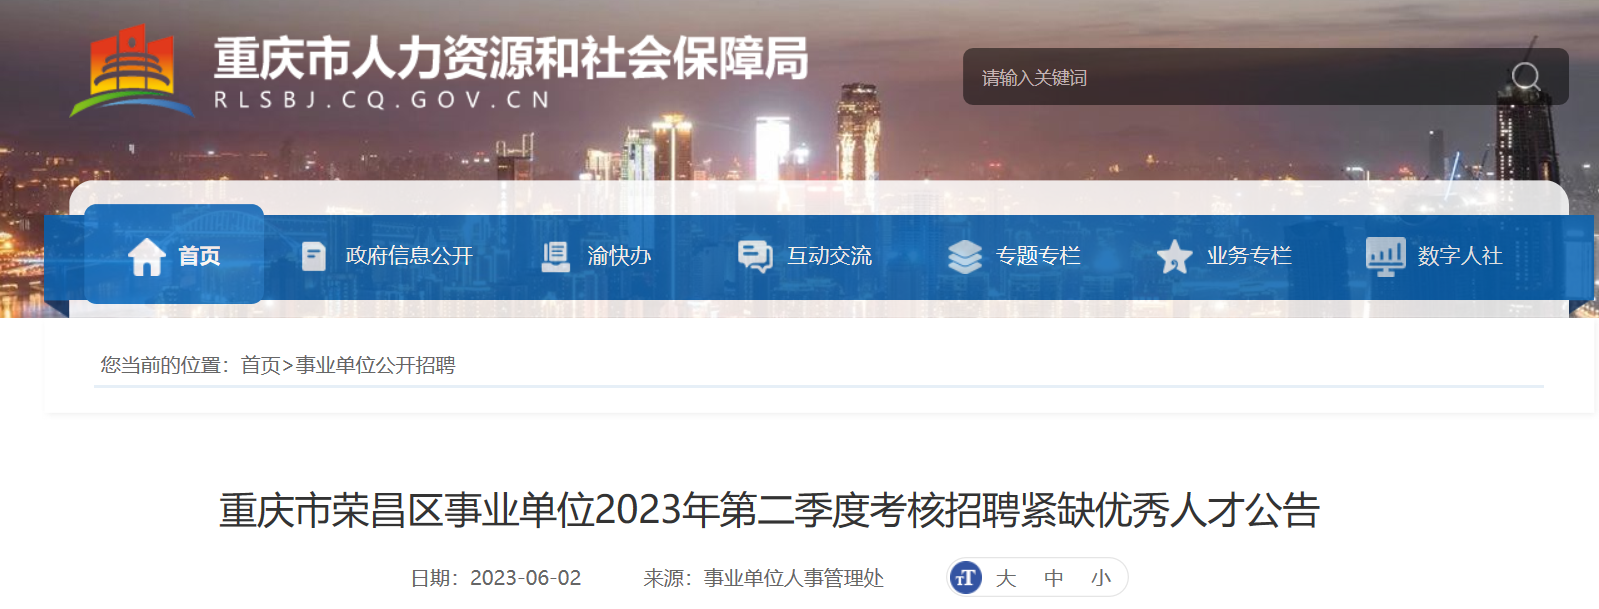Focus the keyword search field
The image size is (1599, 609).
pyautogui.click(x=1235, y=77)
